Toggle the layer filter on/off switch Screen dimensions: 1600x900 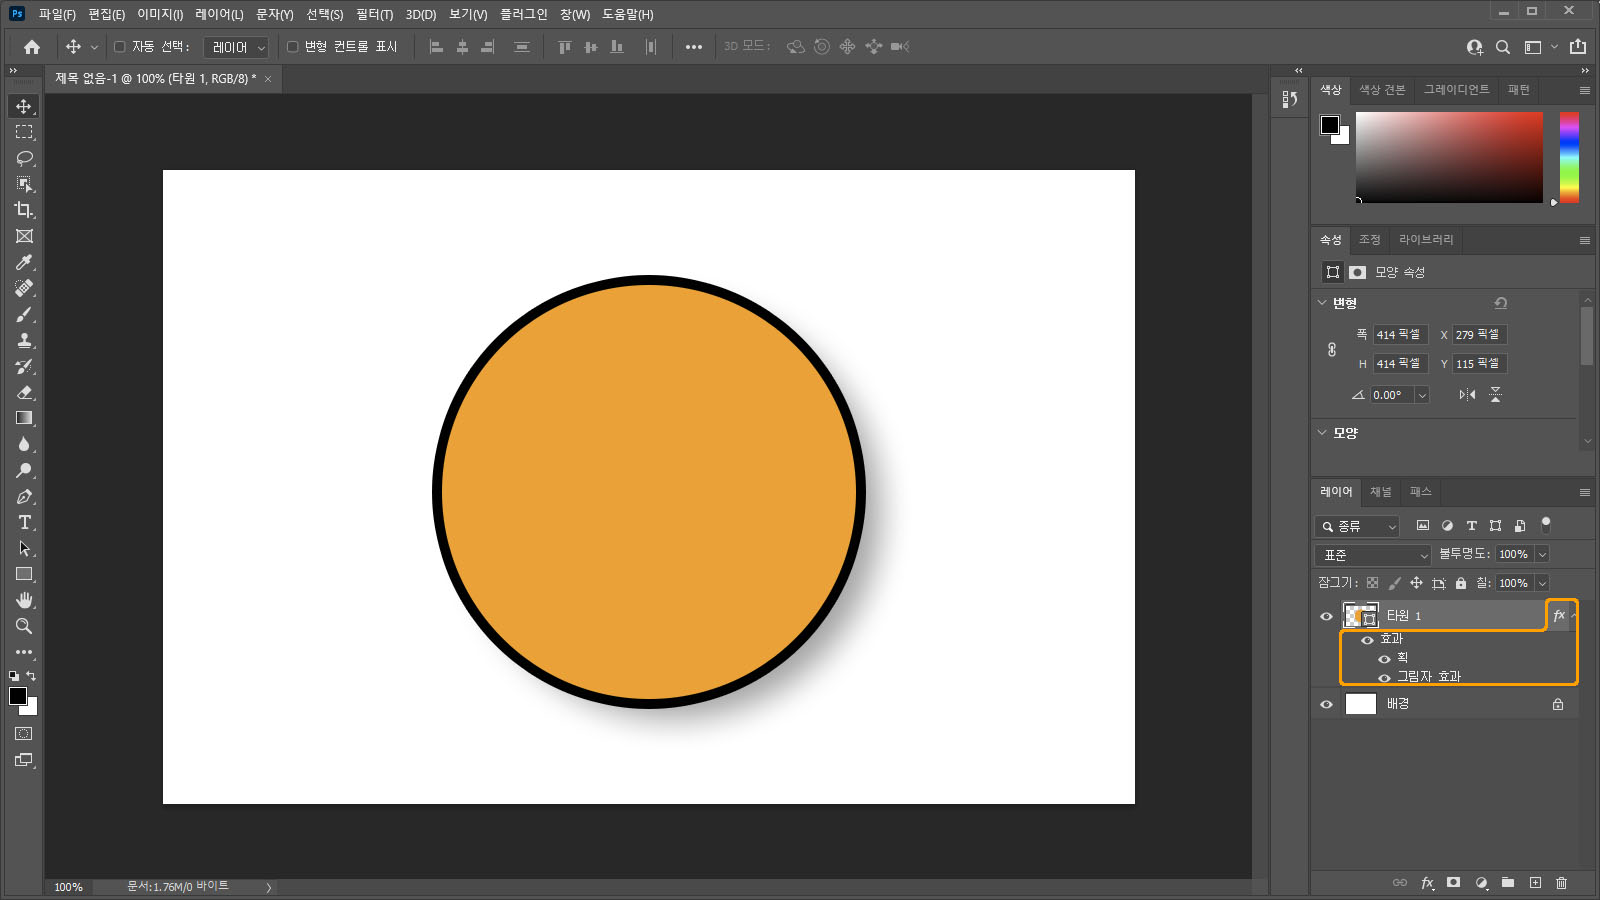pyautogui.click(x=1546, y=524)
